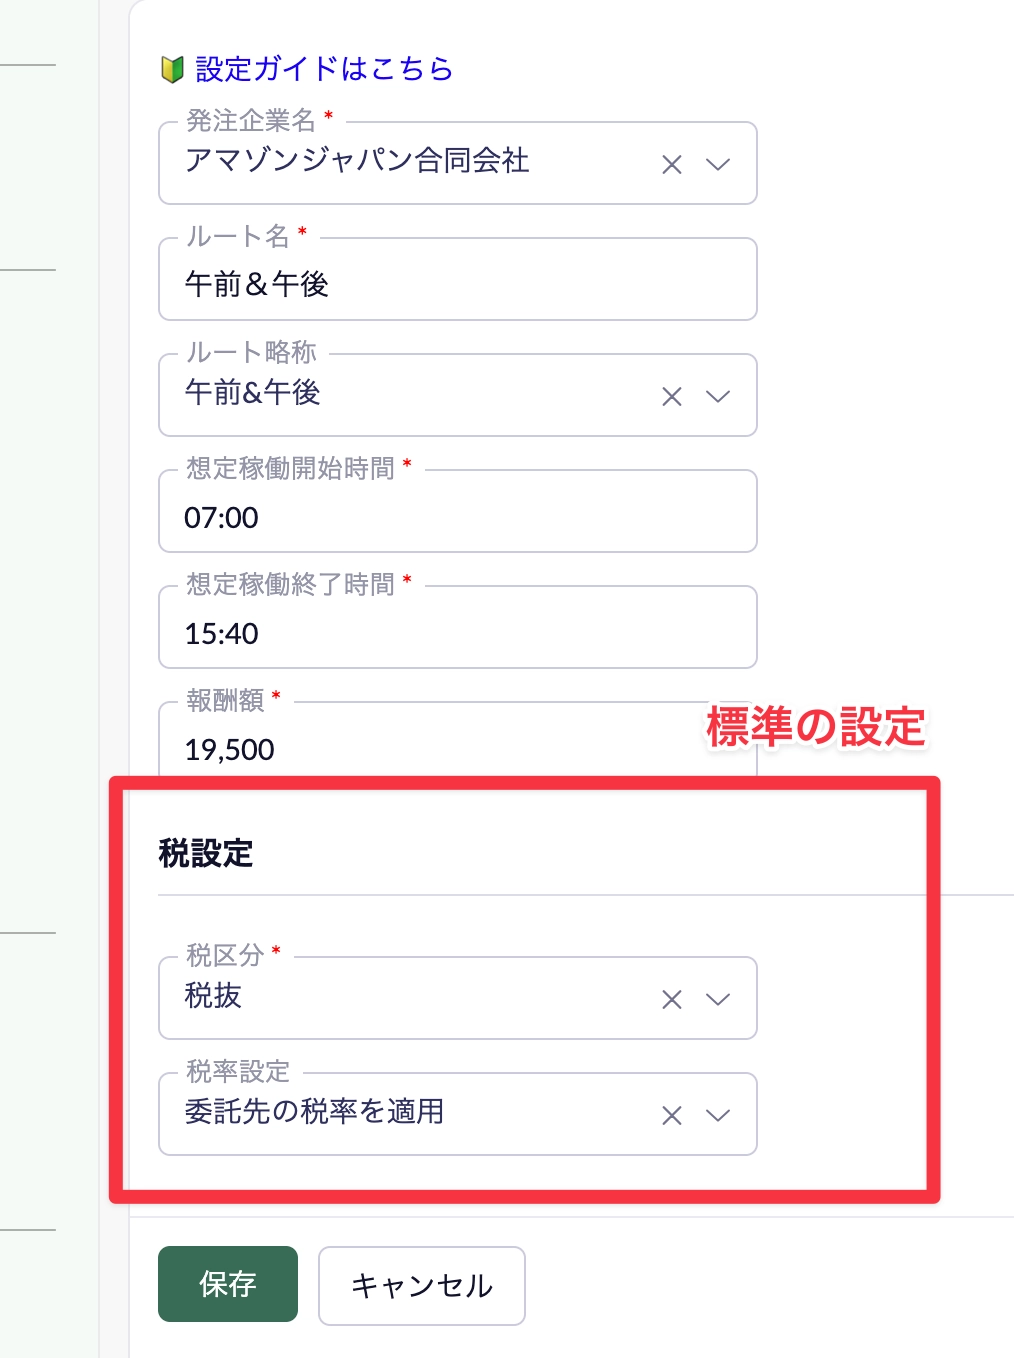
Task: Open the 設定ガイドはこちら link
Action: coord(324,69)
